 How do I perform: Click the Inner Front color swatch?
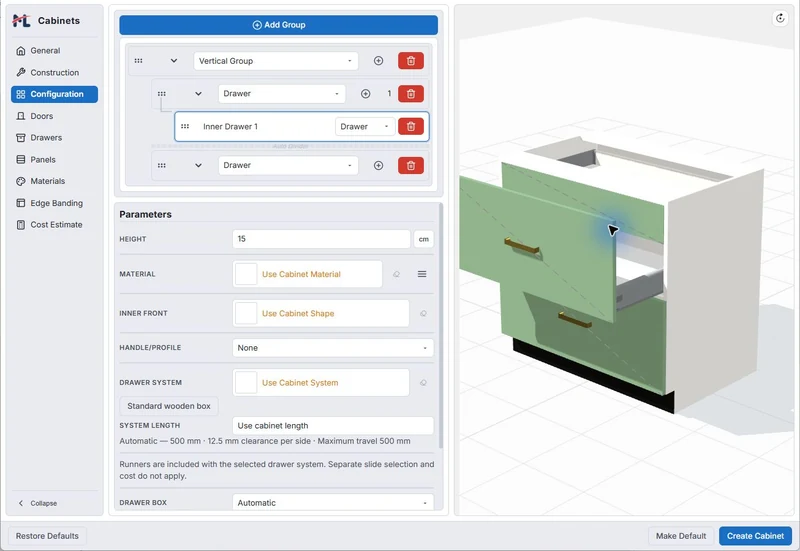tap(246, 313)
